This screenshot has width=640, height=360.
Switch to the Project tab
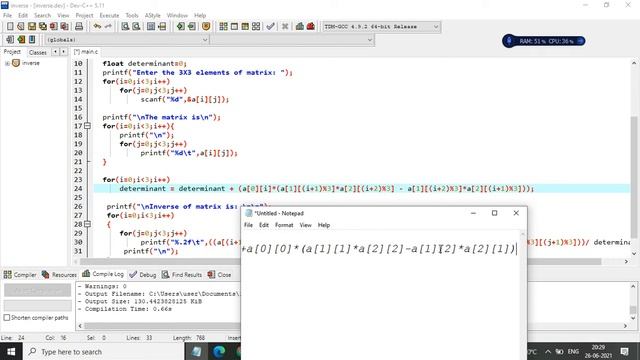click(x=12, y=52)
